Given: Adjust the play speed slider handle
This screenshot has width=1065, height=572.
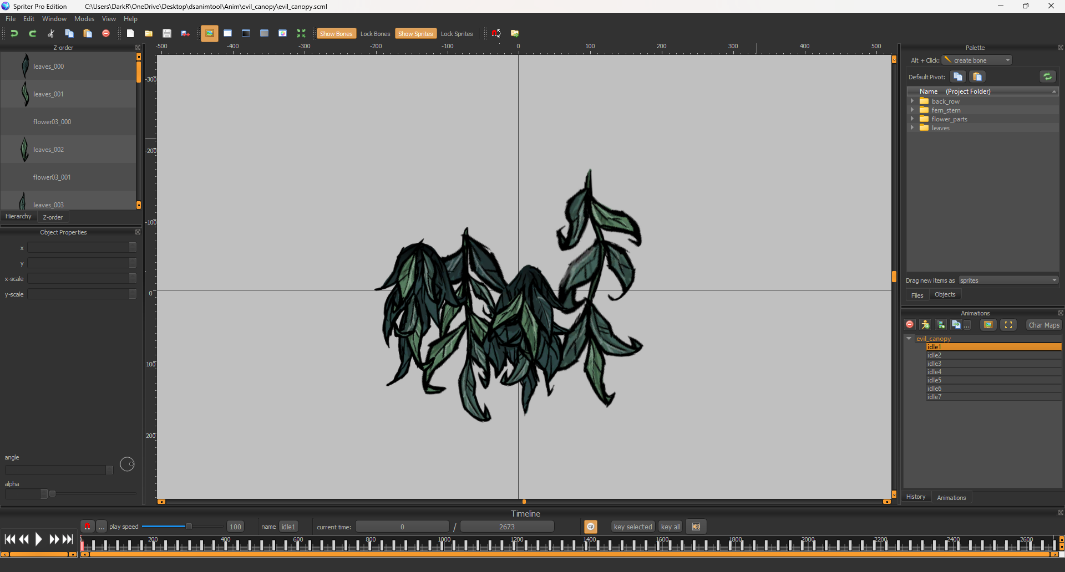Looking at the screenshot, I should pos(189,526).
